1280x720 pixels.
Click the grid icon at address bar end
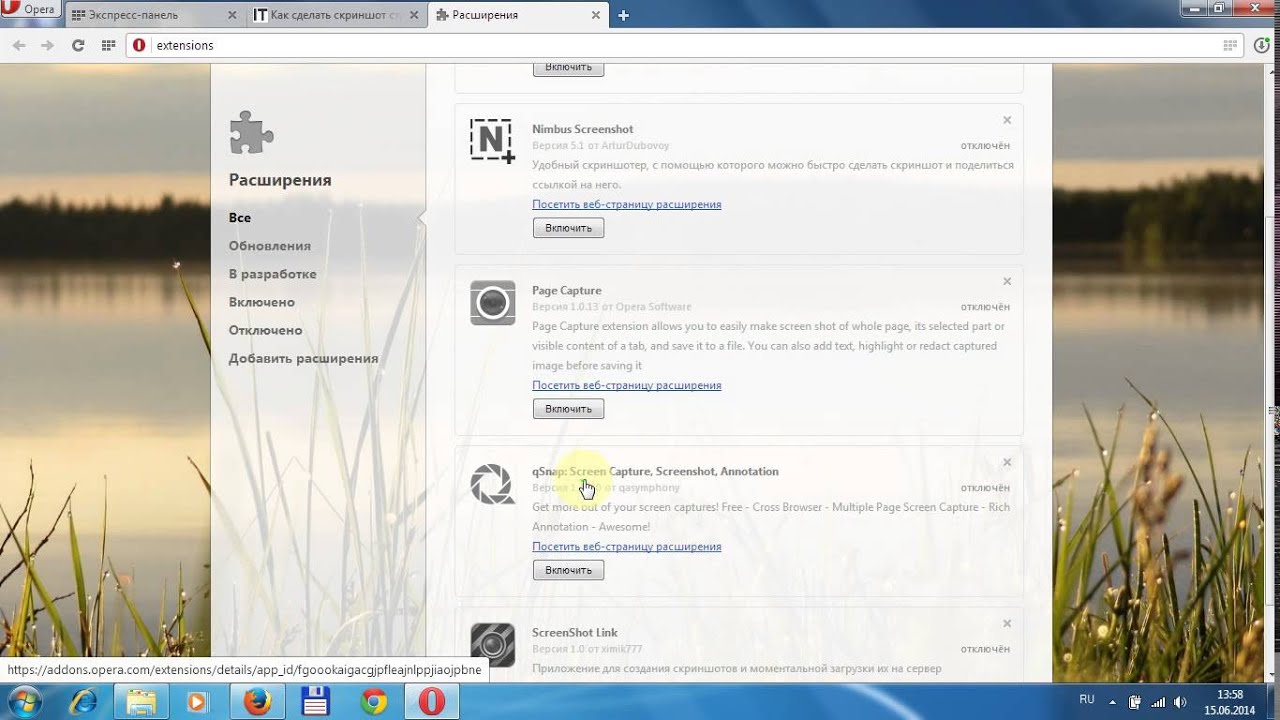tap(1231, 45)
